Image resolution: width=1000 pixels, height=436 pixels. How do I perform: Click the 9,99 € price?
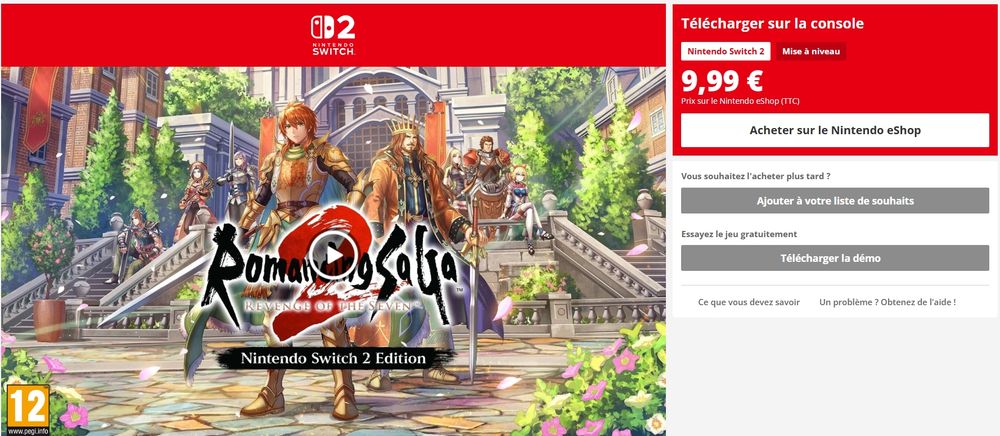(721, 81)
